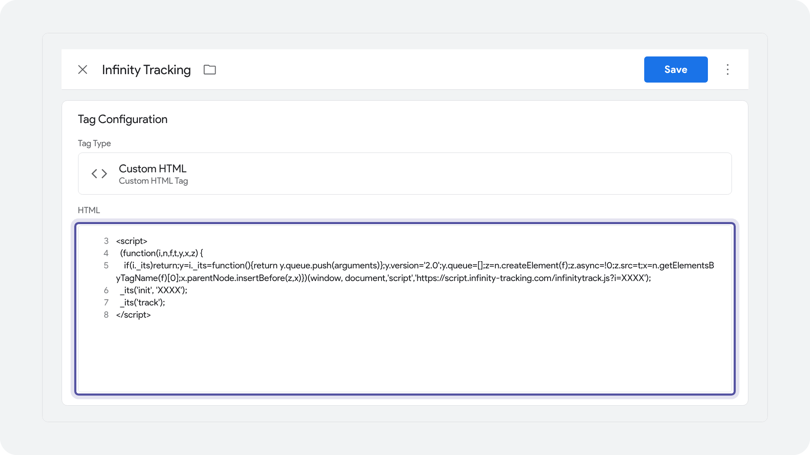
Task: Click into the HTML code editor
Action: [404, 309]
